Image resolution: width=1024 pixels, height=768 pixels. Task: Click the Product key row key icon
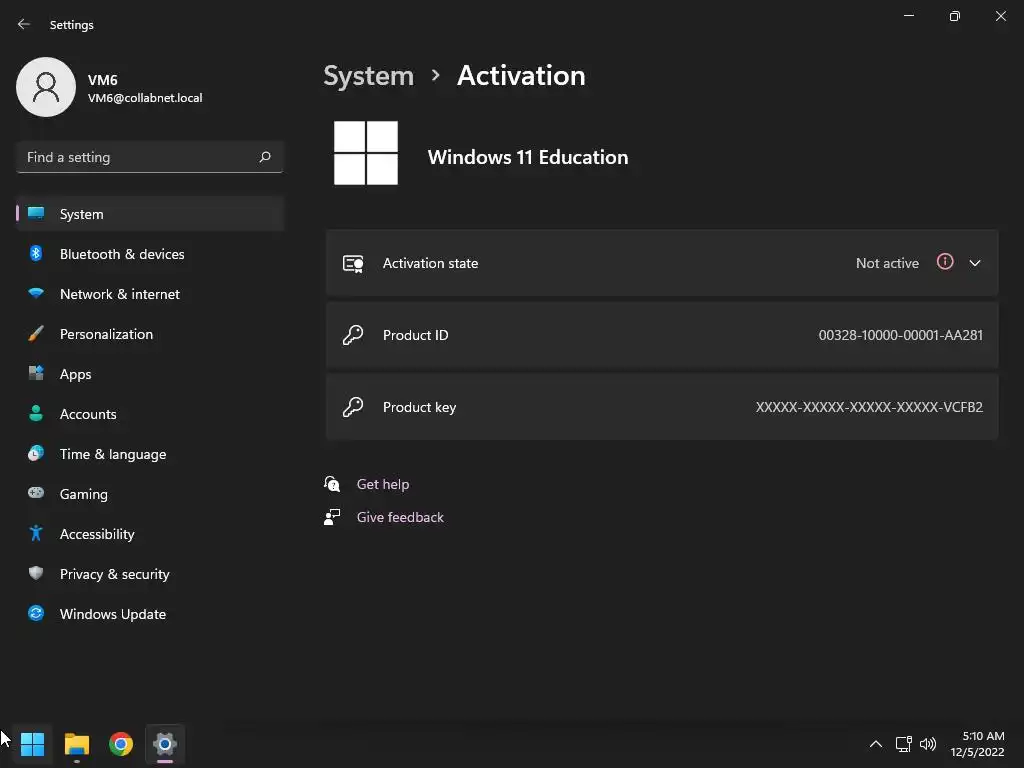point(353,407)
